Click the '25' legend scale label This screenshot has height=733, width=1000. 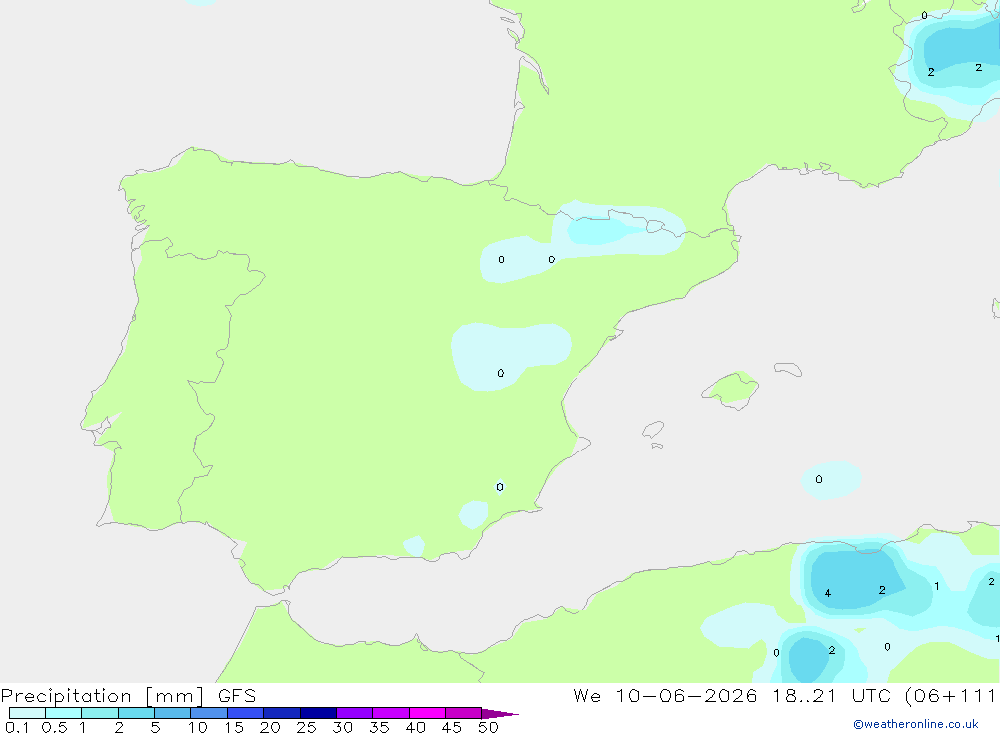coord(306,727)
